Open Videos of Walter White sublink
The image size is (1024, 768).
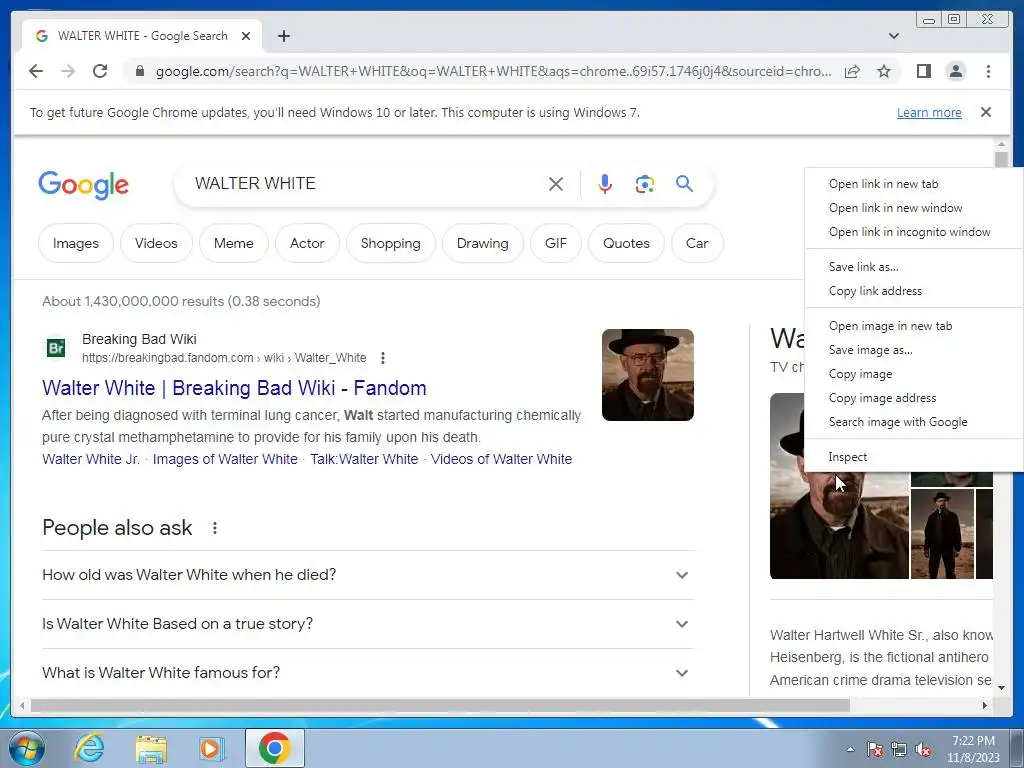501,459
